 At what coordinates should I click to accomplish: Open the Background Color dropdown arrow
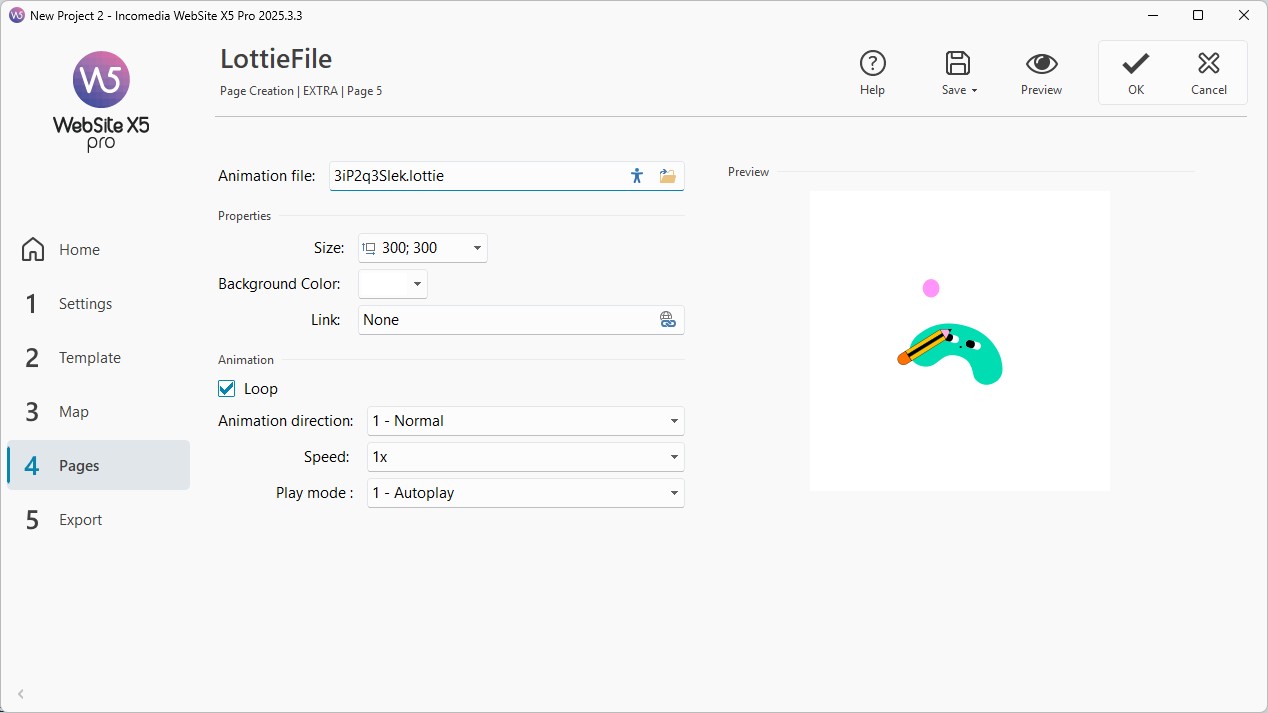click(417, 284)
